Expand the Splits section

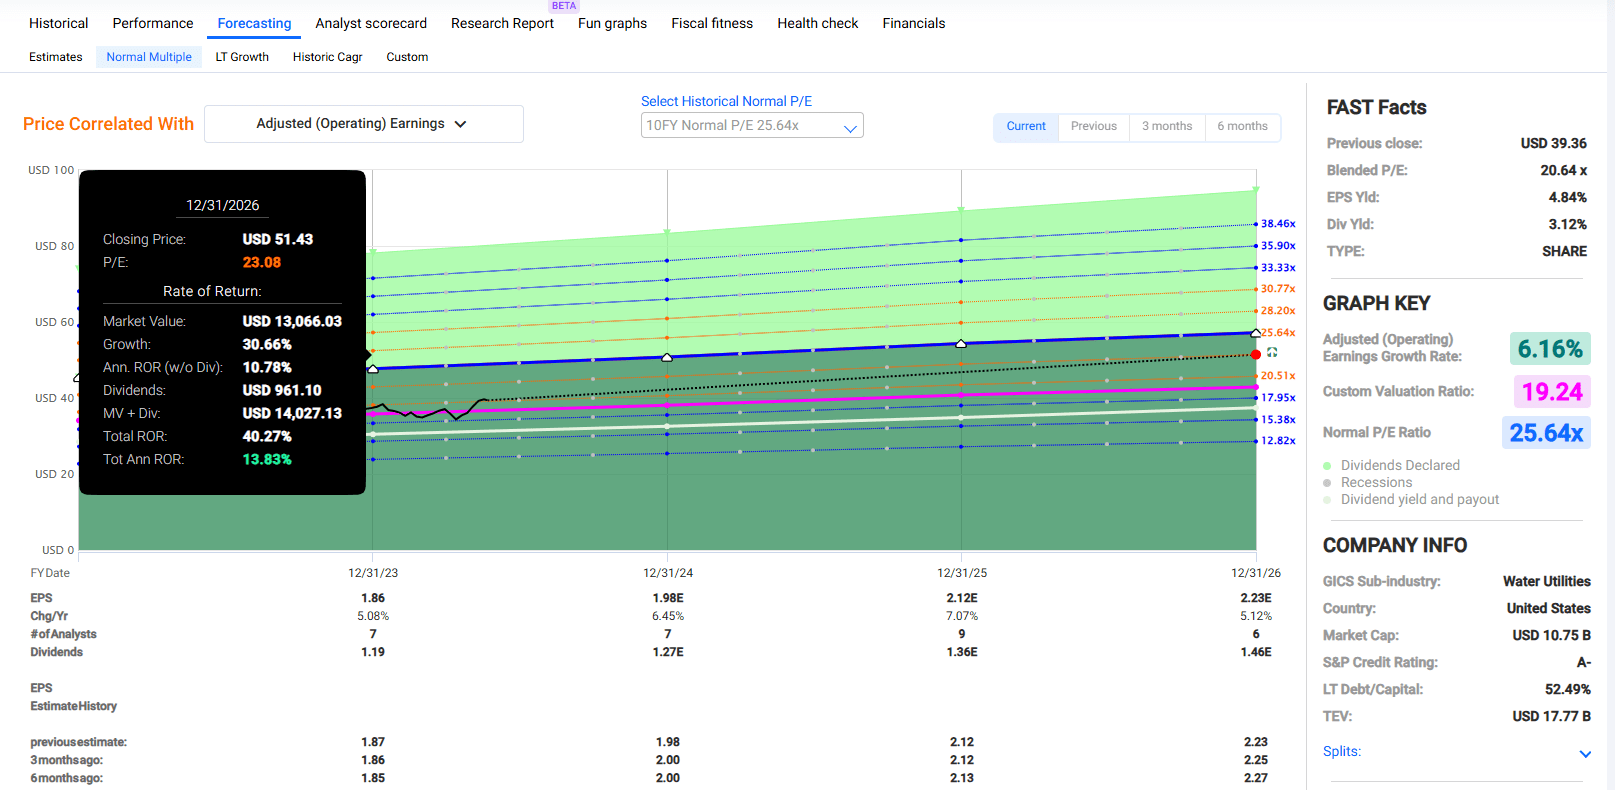tap(1584, 753)
